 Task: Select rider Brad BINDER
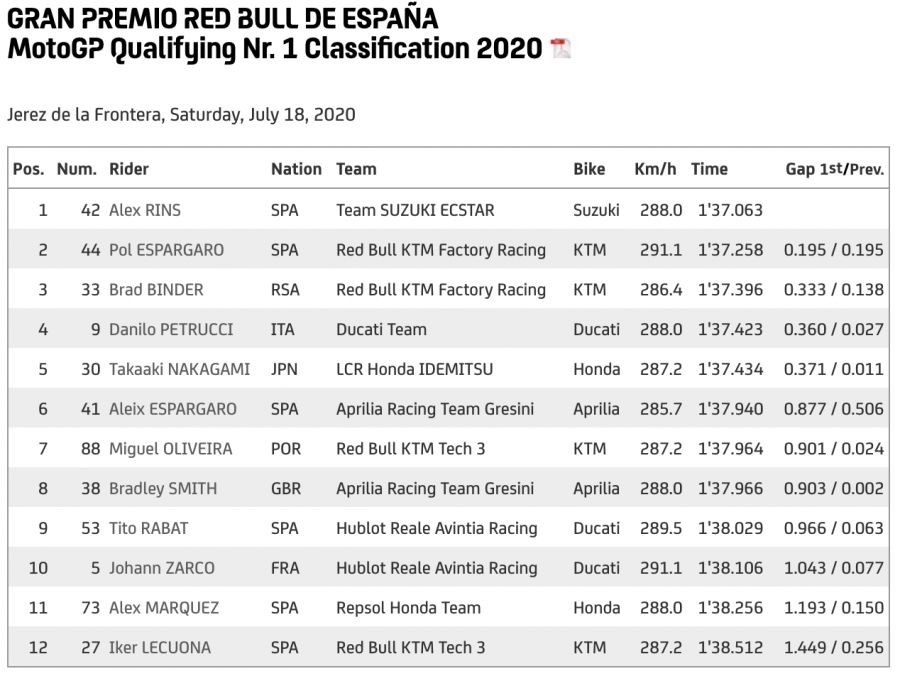(x=156, y=290)
